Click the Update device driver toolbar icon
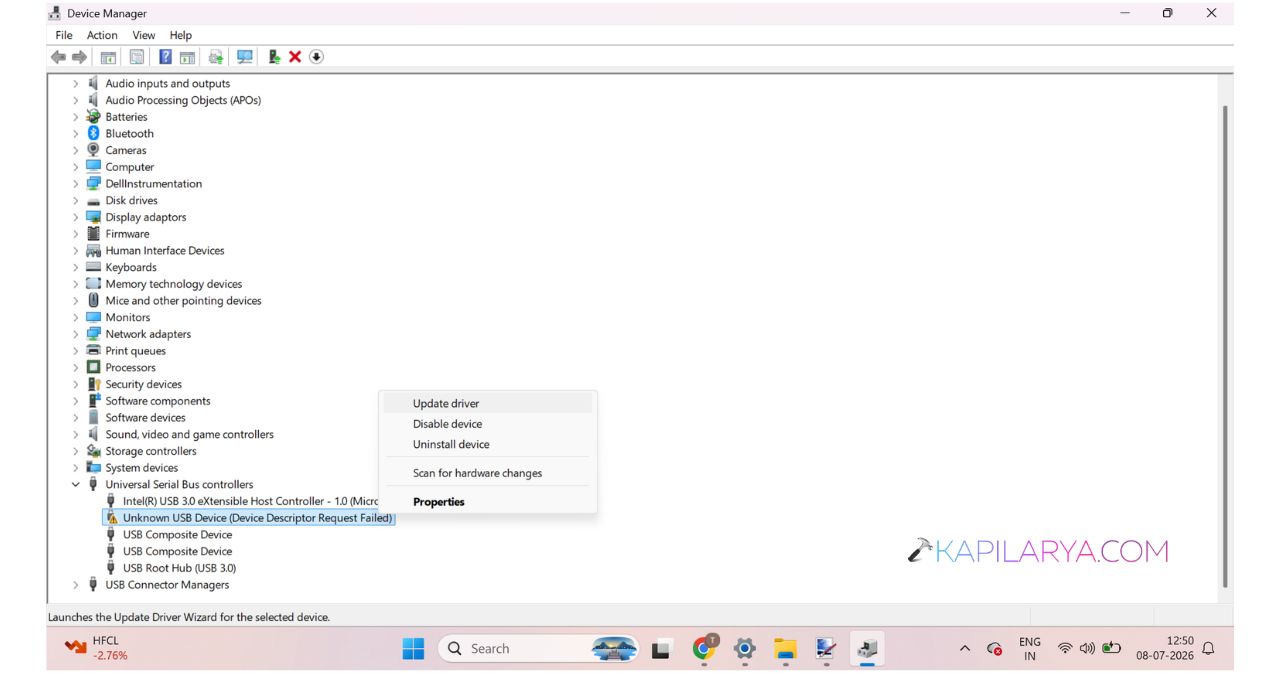The image size is (1280, 673). pyautogui.click(x=274, y=57)
